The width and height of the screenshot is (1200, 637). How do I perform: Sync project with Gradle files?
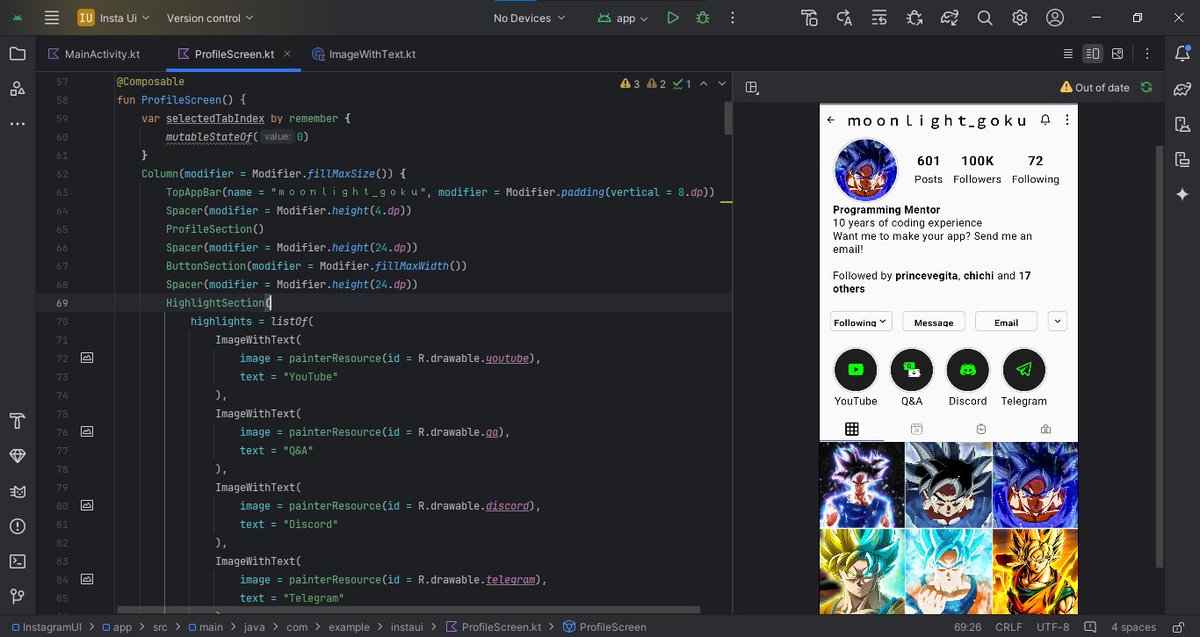950,18
